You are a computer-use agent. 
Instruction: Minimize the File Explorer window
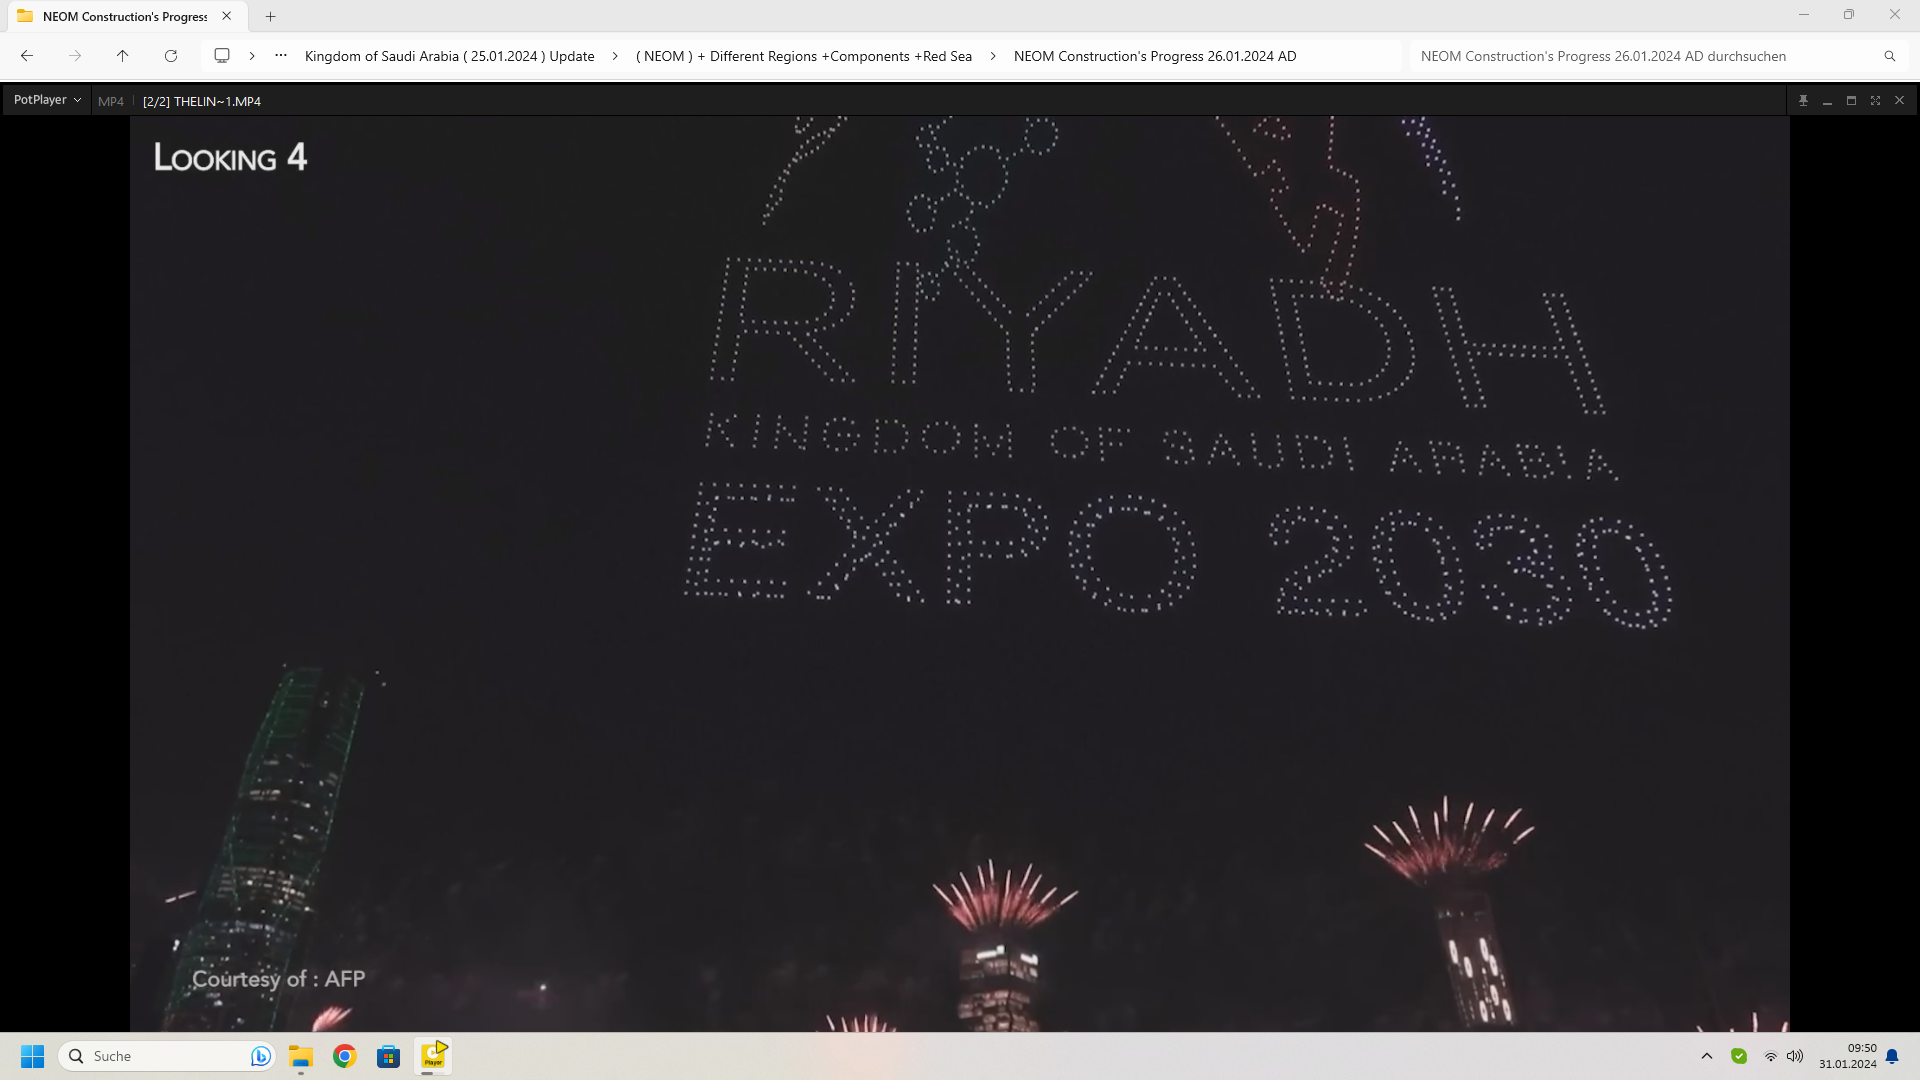tap(1804, 15)
